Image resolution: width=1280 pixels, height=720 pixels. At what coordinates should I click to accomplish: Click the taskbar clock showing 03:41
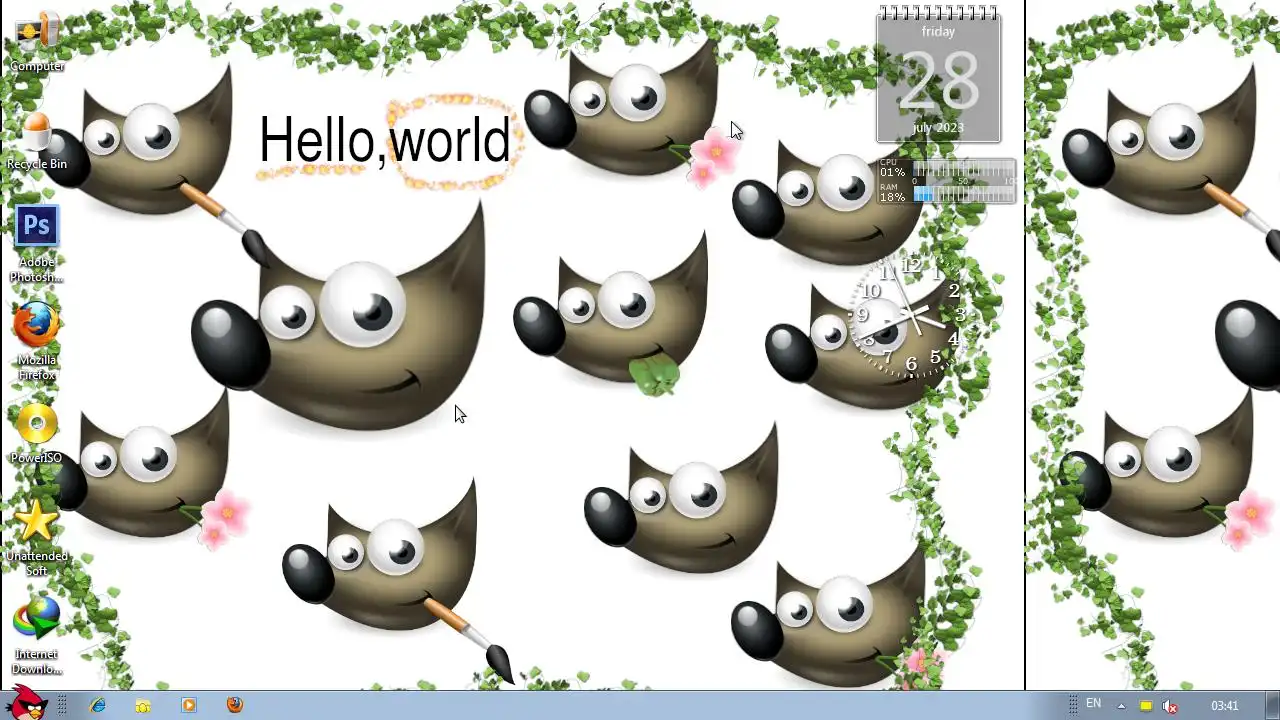pos(1225,706)
